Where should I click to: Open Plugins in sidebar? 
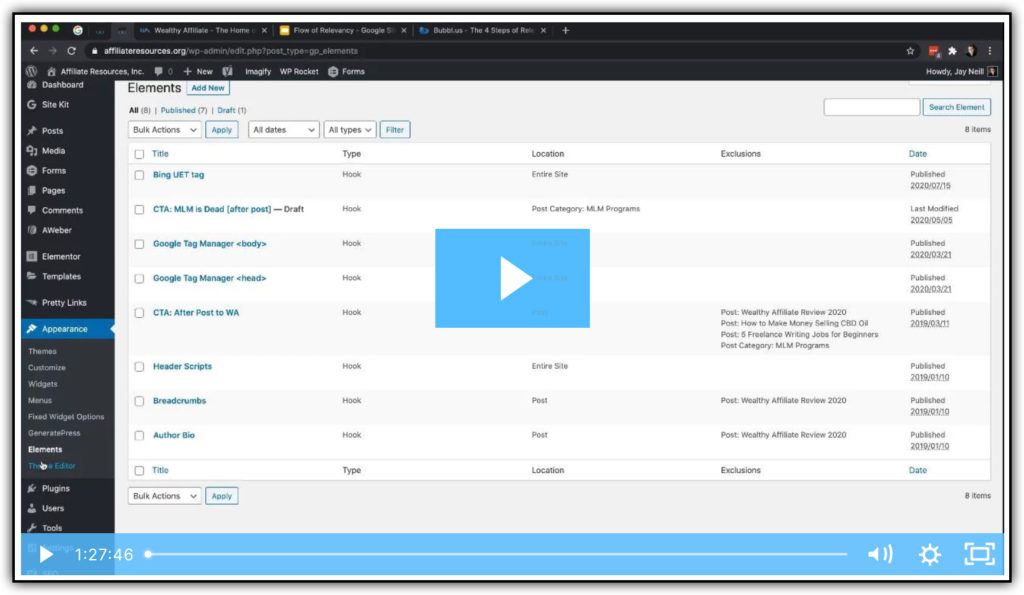[x=56, y=488]
